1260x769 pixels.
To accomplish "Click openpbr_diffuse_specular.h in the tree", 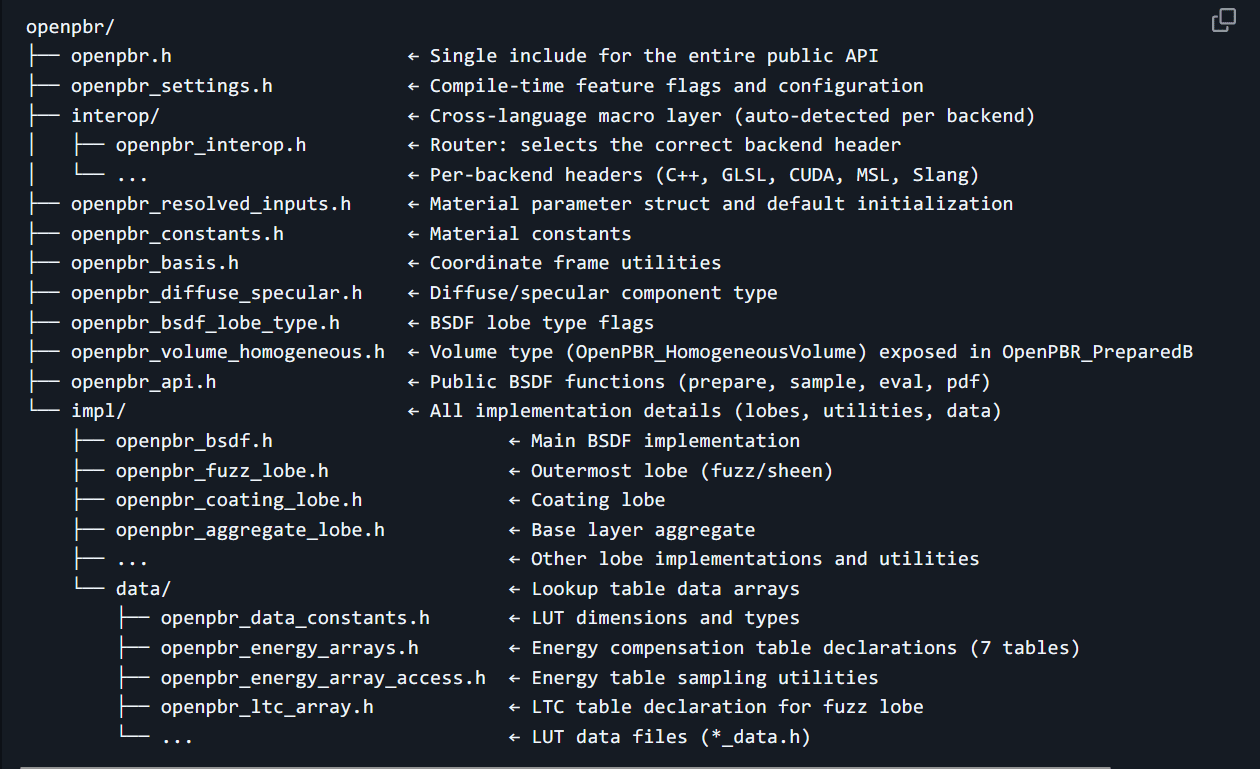I will (x=216, y=293).
